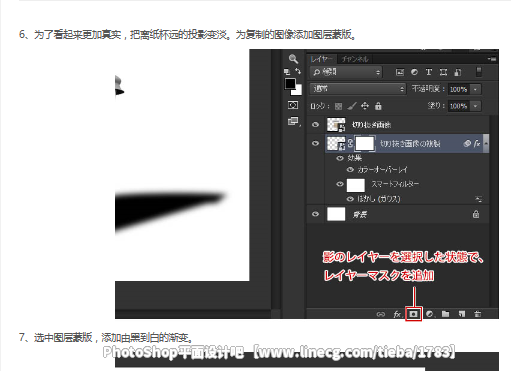Select the Zoom magnifier tool
Screen dimensions: 511x371
(x=293, y=59)
